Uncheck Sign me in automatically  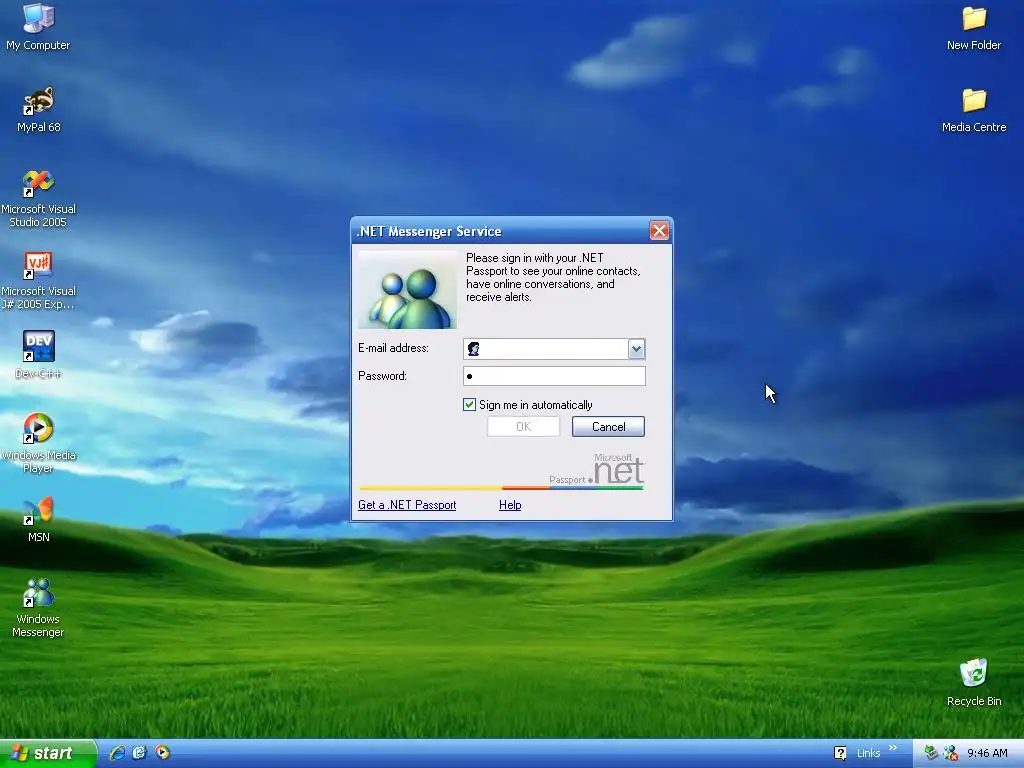click(469, 405)
